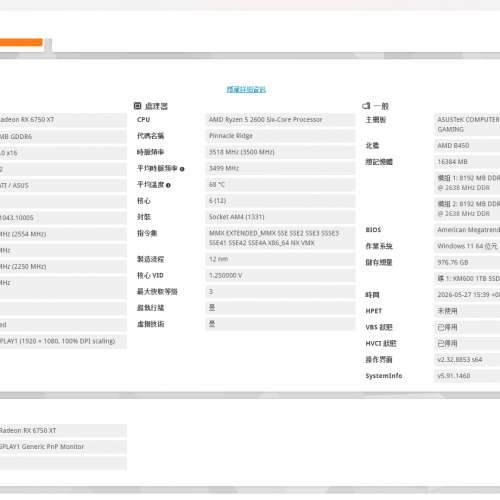
Task: Select the AMD B450 northbridge value
Action: (x=467, y=146)
